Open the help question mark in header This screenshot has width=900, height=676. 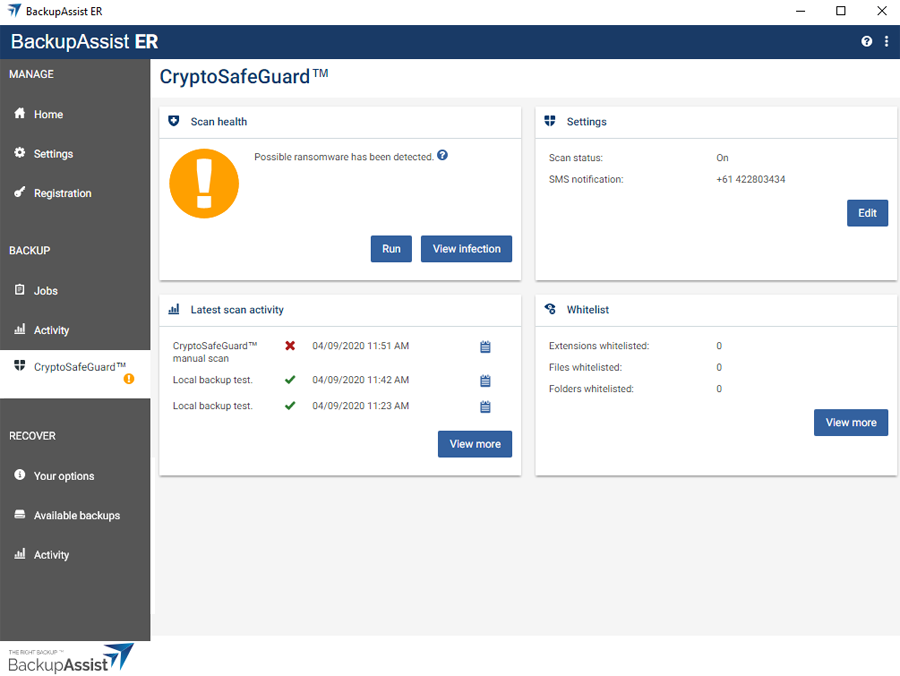pos(867,41)
